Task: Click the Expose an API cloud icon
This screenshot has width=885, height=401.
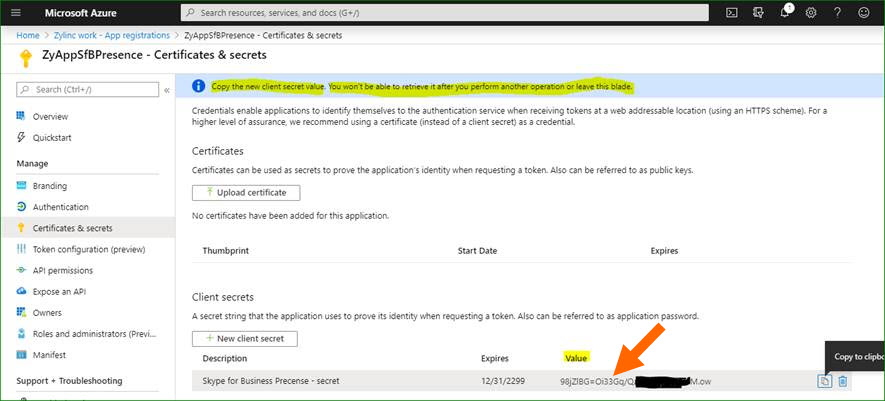Action: [x=21, y=291]
